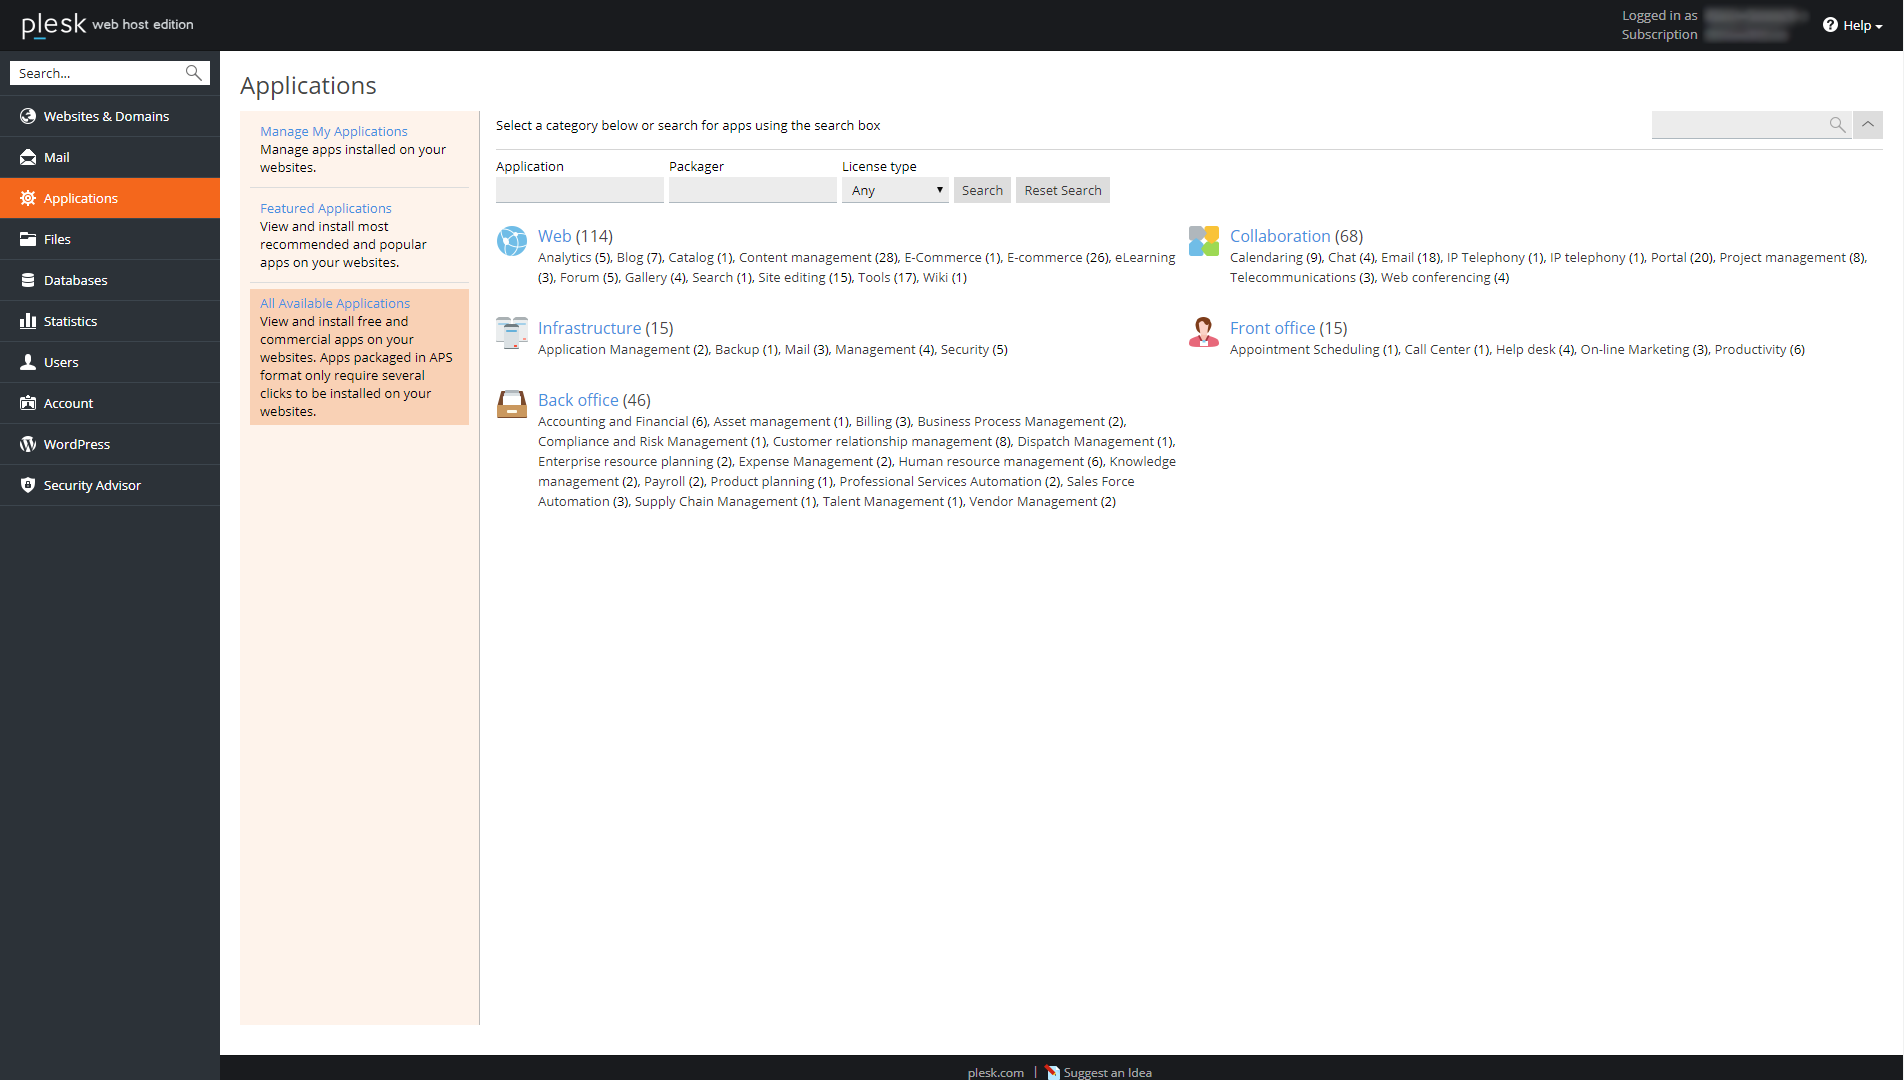
Task: Click the sidebar search magnifier icon
Action: coord(194,73)
